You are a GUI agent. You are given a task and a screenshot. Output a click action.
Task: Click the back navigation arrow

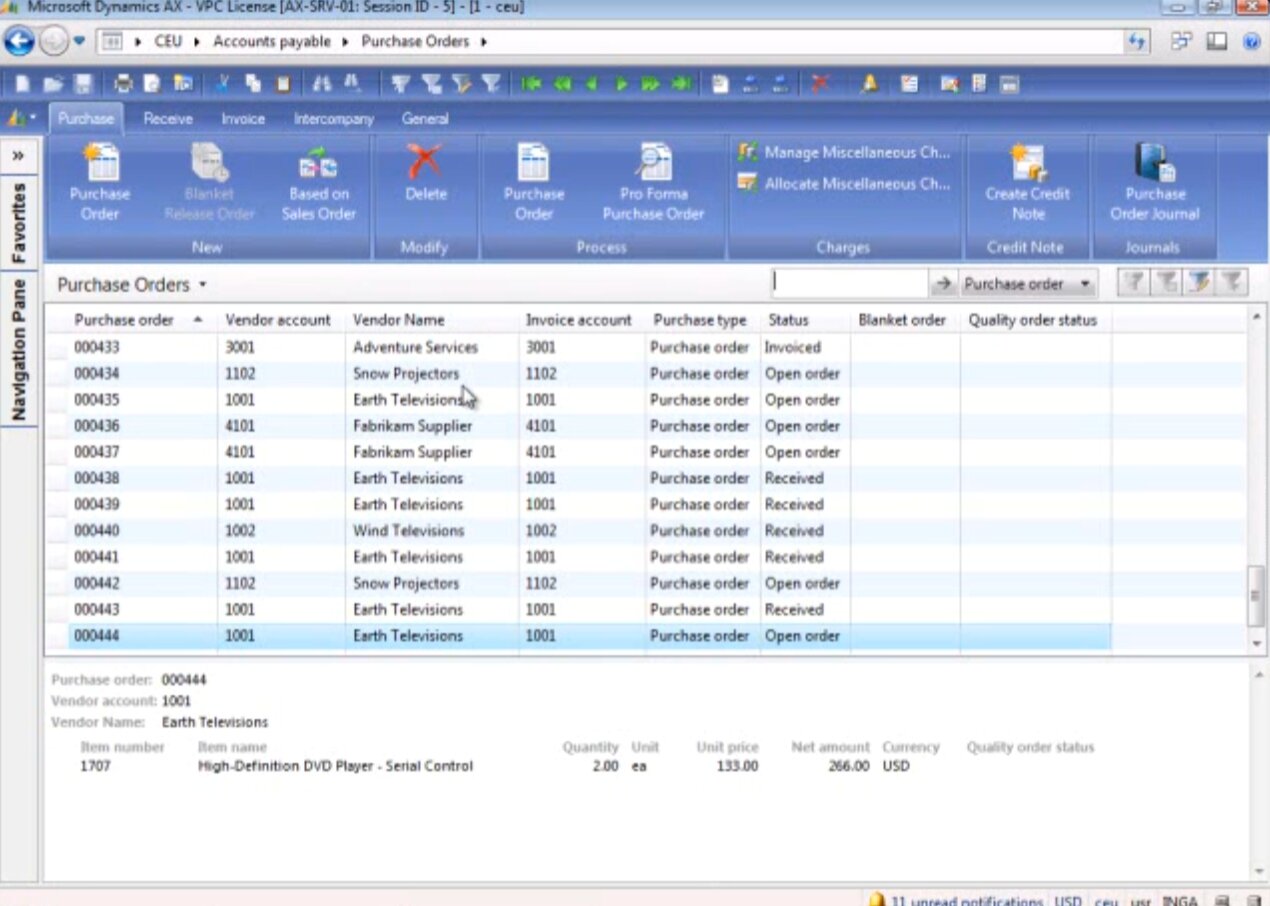[19, 41]
